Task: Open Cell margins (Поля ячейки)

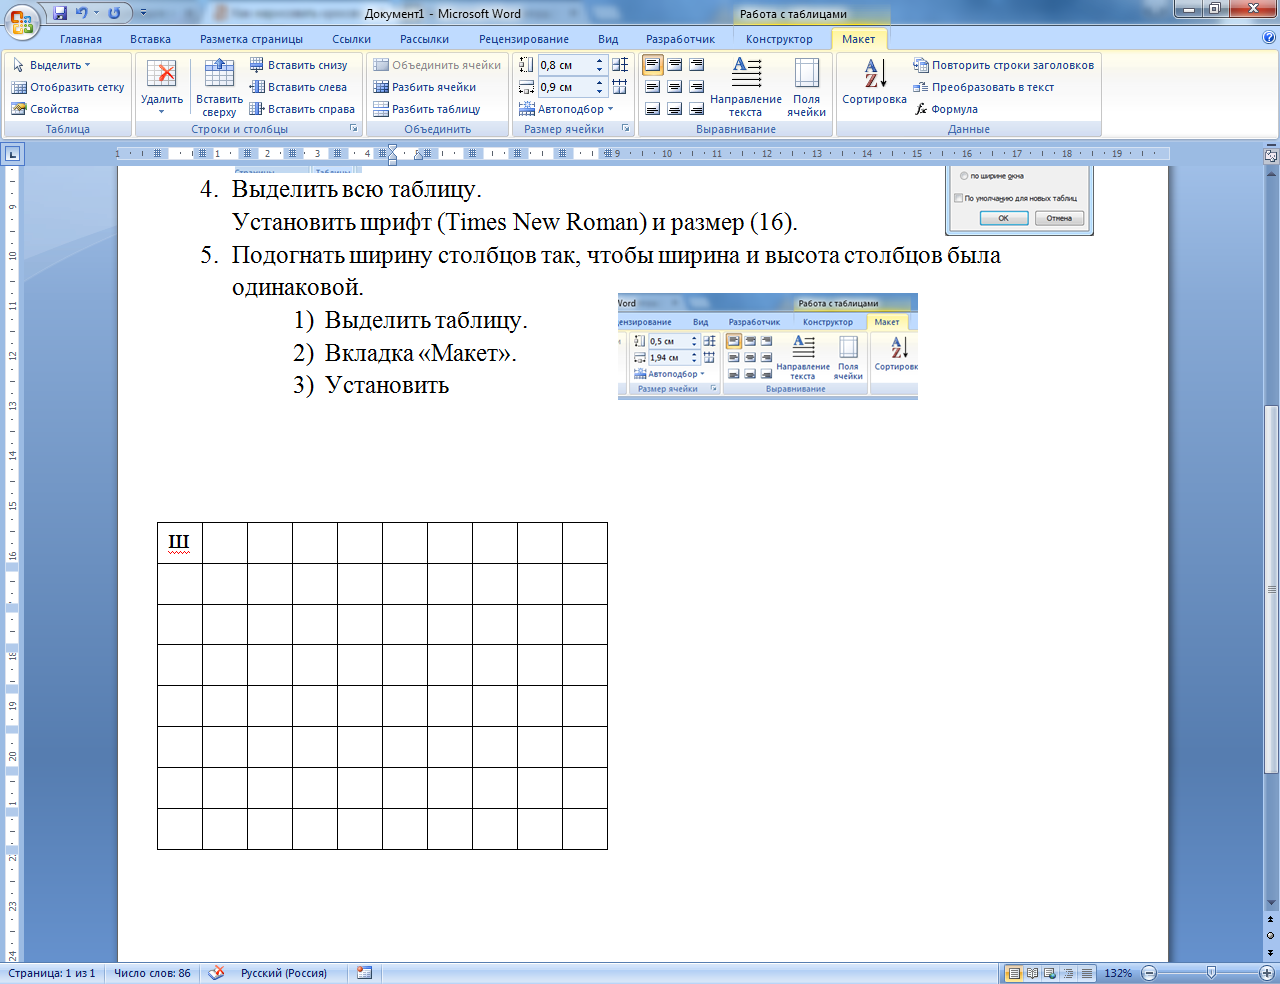Action: click(806, 87)
